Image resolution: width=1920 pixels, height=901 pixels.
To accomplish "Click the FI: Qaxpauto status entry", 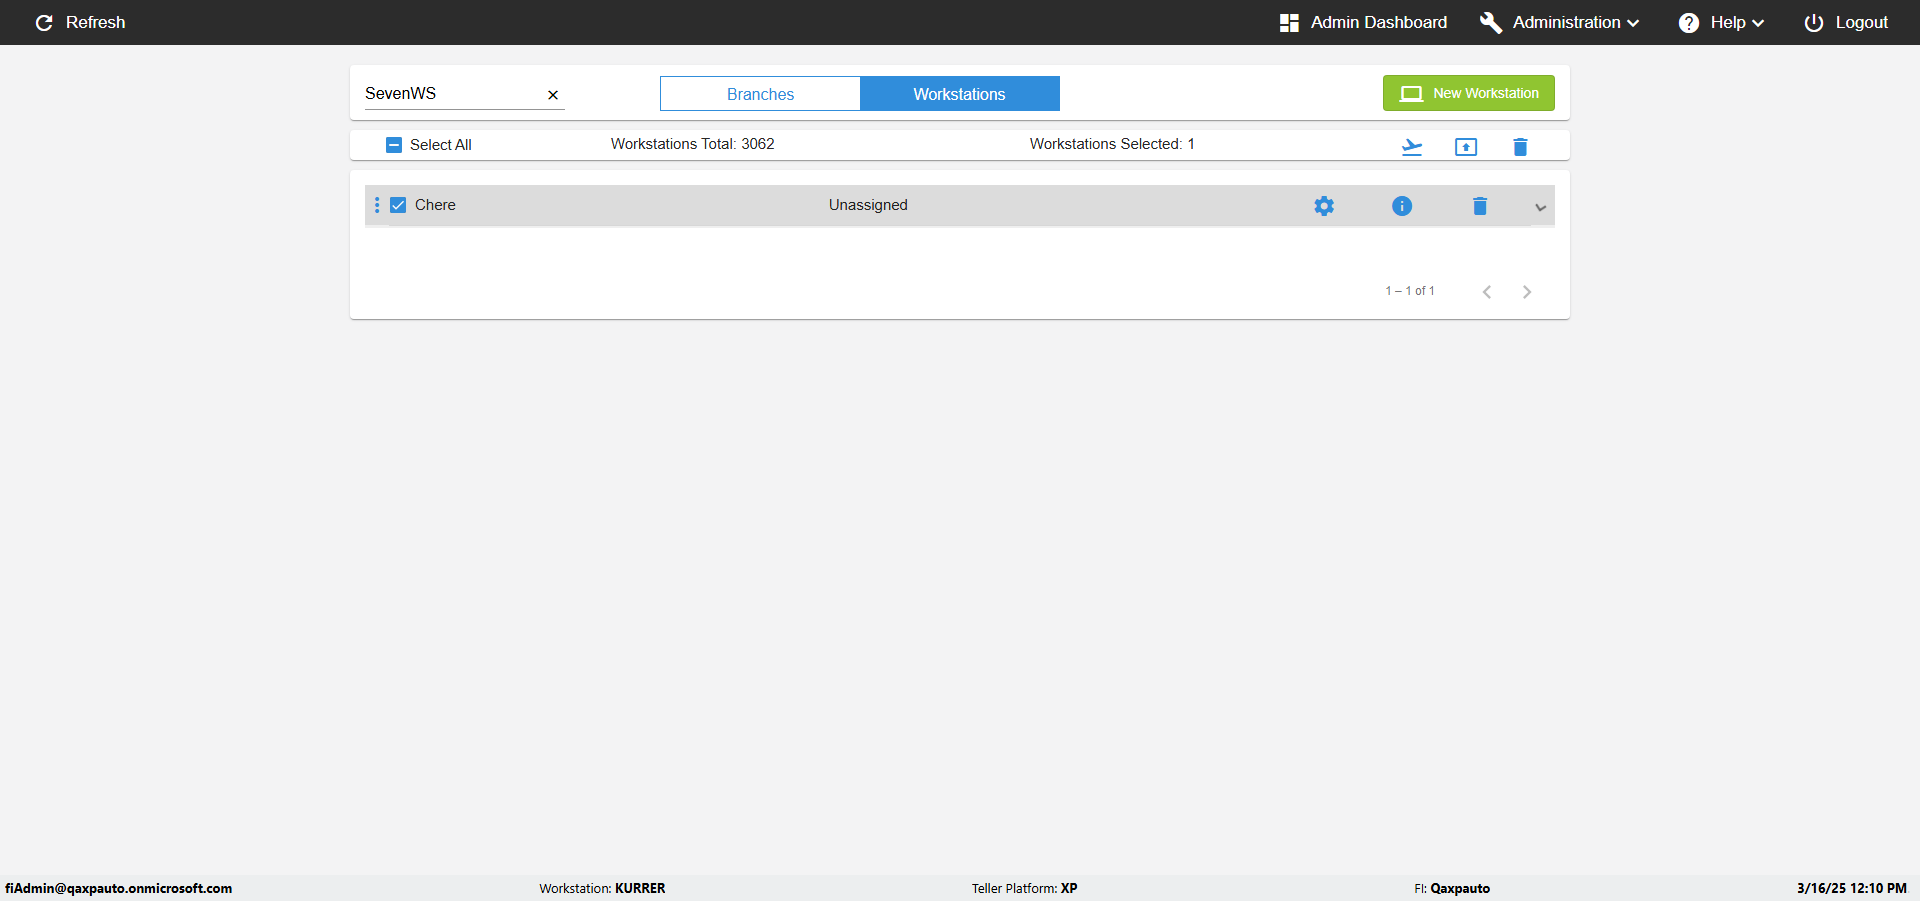I will pyautogui.click(x=1452, y=888).
